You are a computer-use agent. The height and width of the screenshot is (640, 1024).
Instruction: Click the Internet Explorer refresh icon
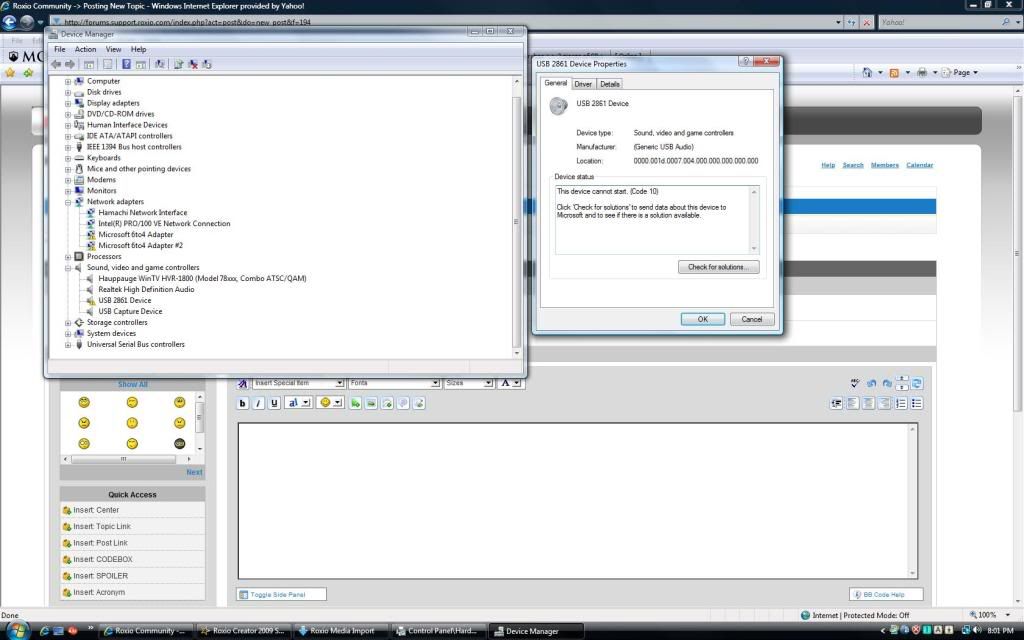tap(851, 22)
